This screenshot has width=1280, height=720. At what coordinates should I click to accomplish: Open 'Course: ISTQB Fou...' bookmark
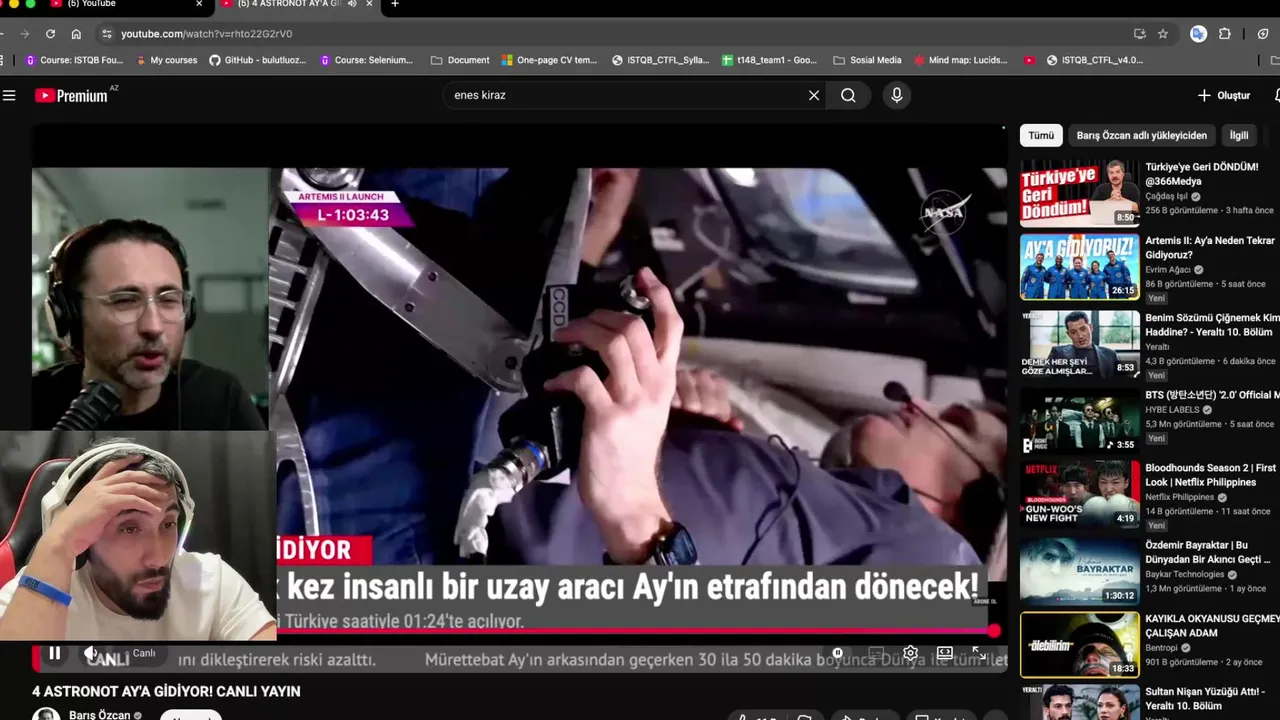74,60
